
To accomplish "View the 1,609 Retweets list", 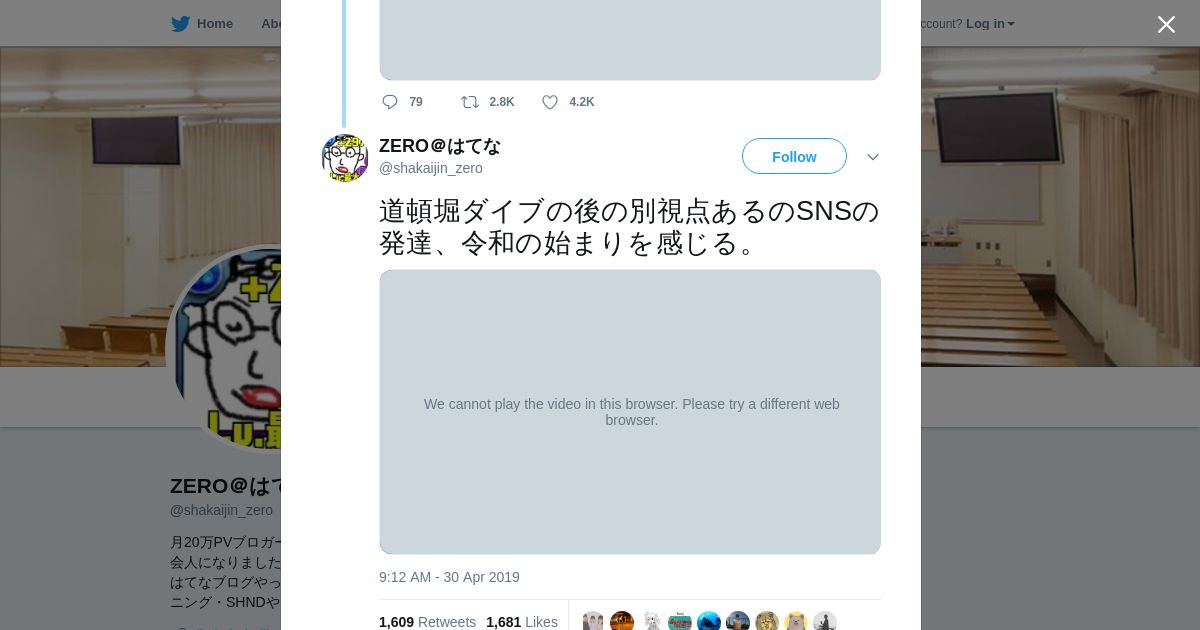I will 427,622.
